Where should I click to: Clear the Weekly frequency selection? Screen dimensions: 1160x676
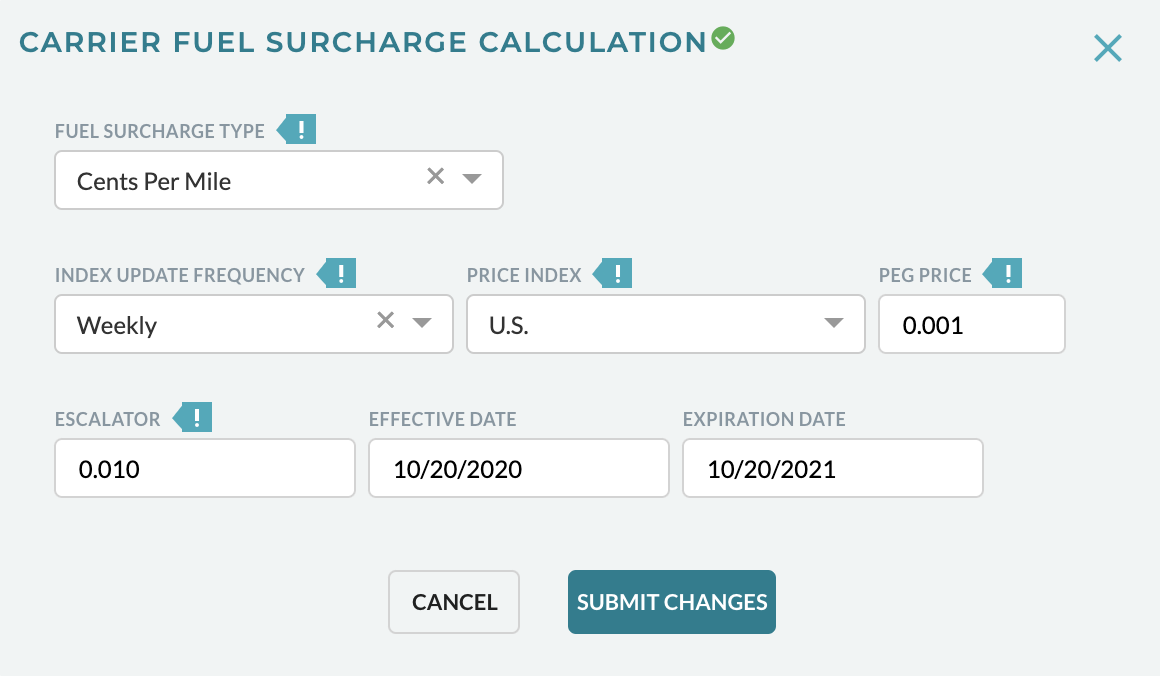[x=386, y=320]
